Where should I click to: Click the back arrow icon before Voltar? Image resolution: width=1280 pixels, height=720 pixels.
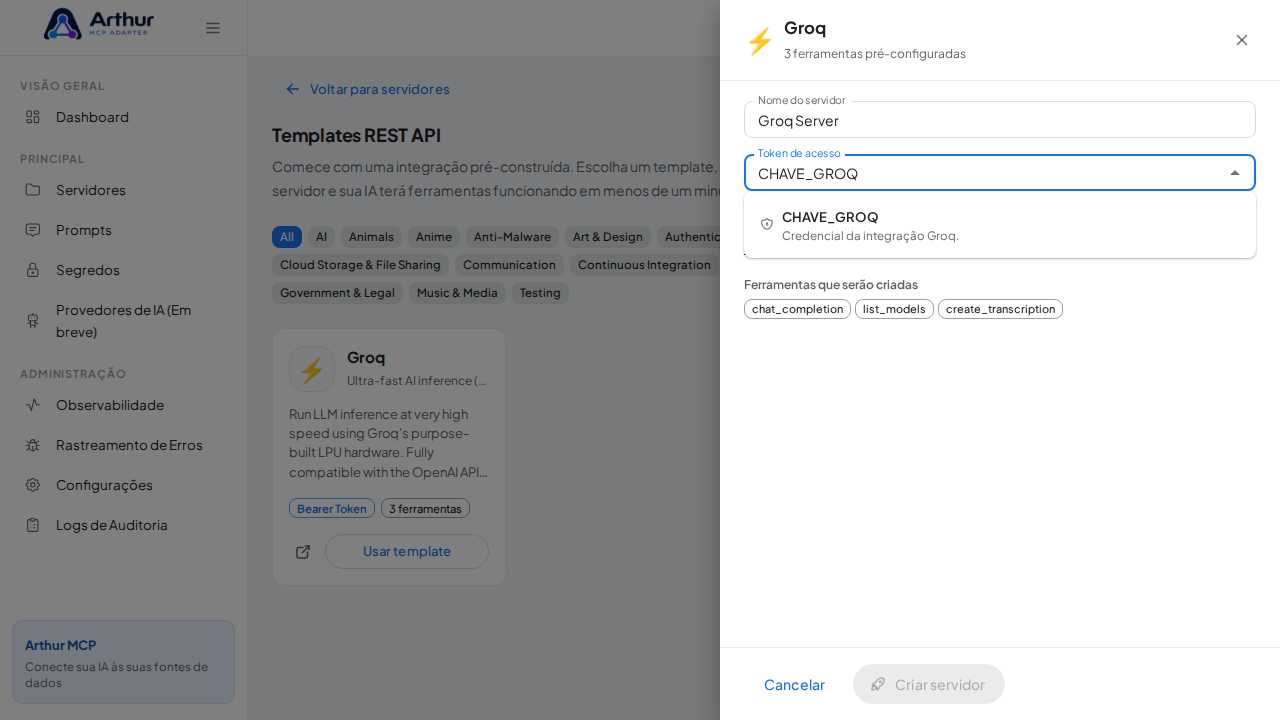[293, 89]
